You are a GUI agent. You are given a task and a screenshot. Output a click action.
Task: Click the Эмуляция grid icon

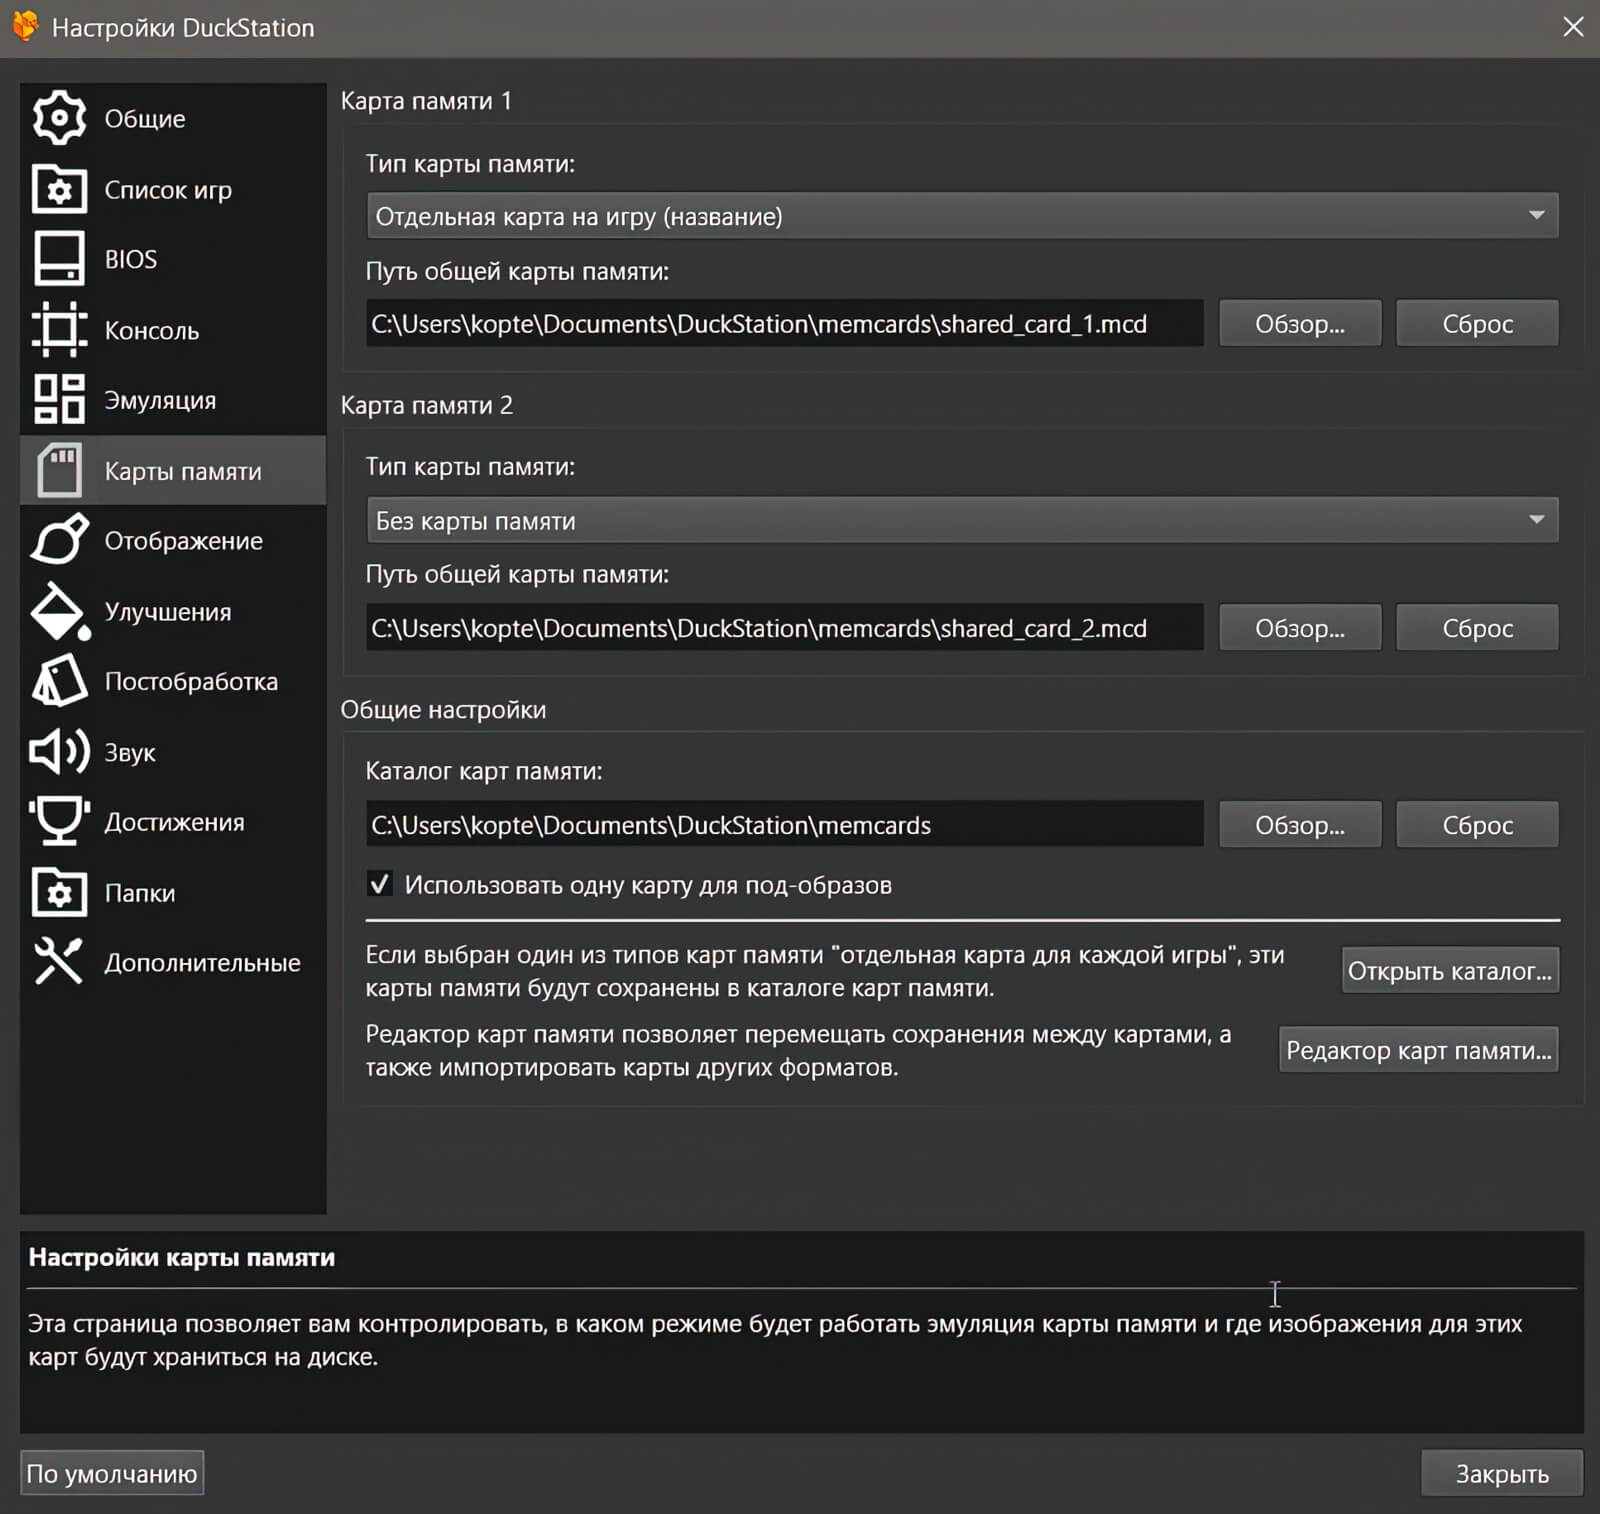point(59,400)
